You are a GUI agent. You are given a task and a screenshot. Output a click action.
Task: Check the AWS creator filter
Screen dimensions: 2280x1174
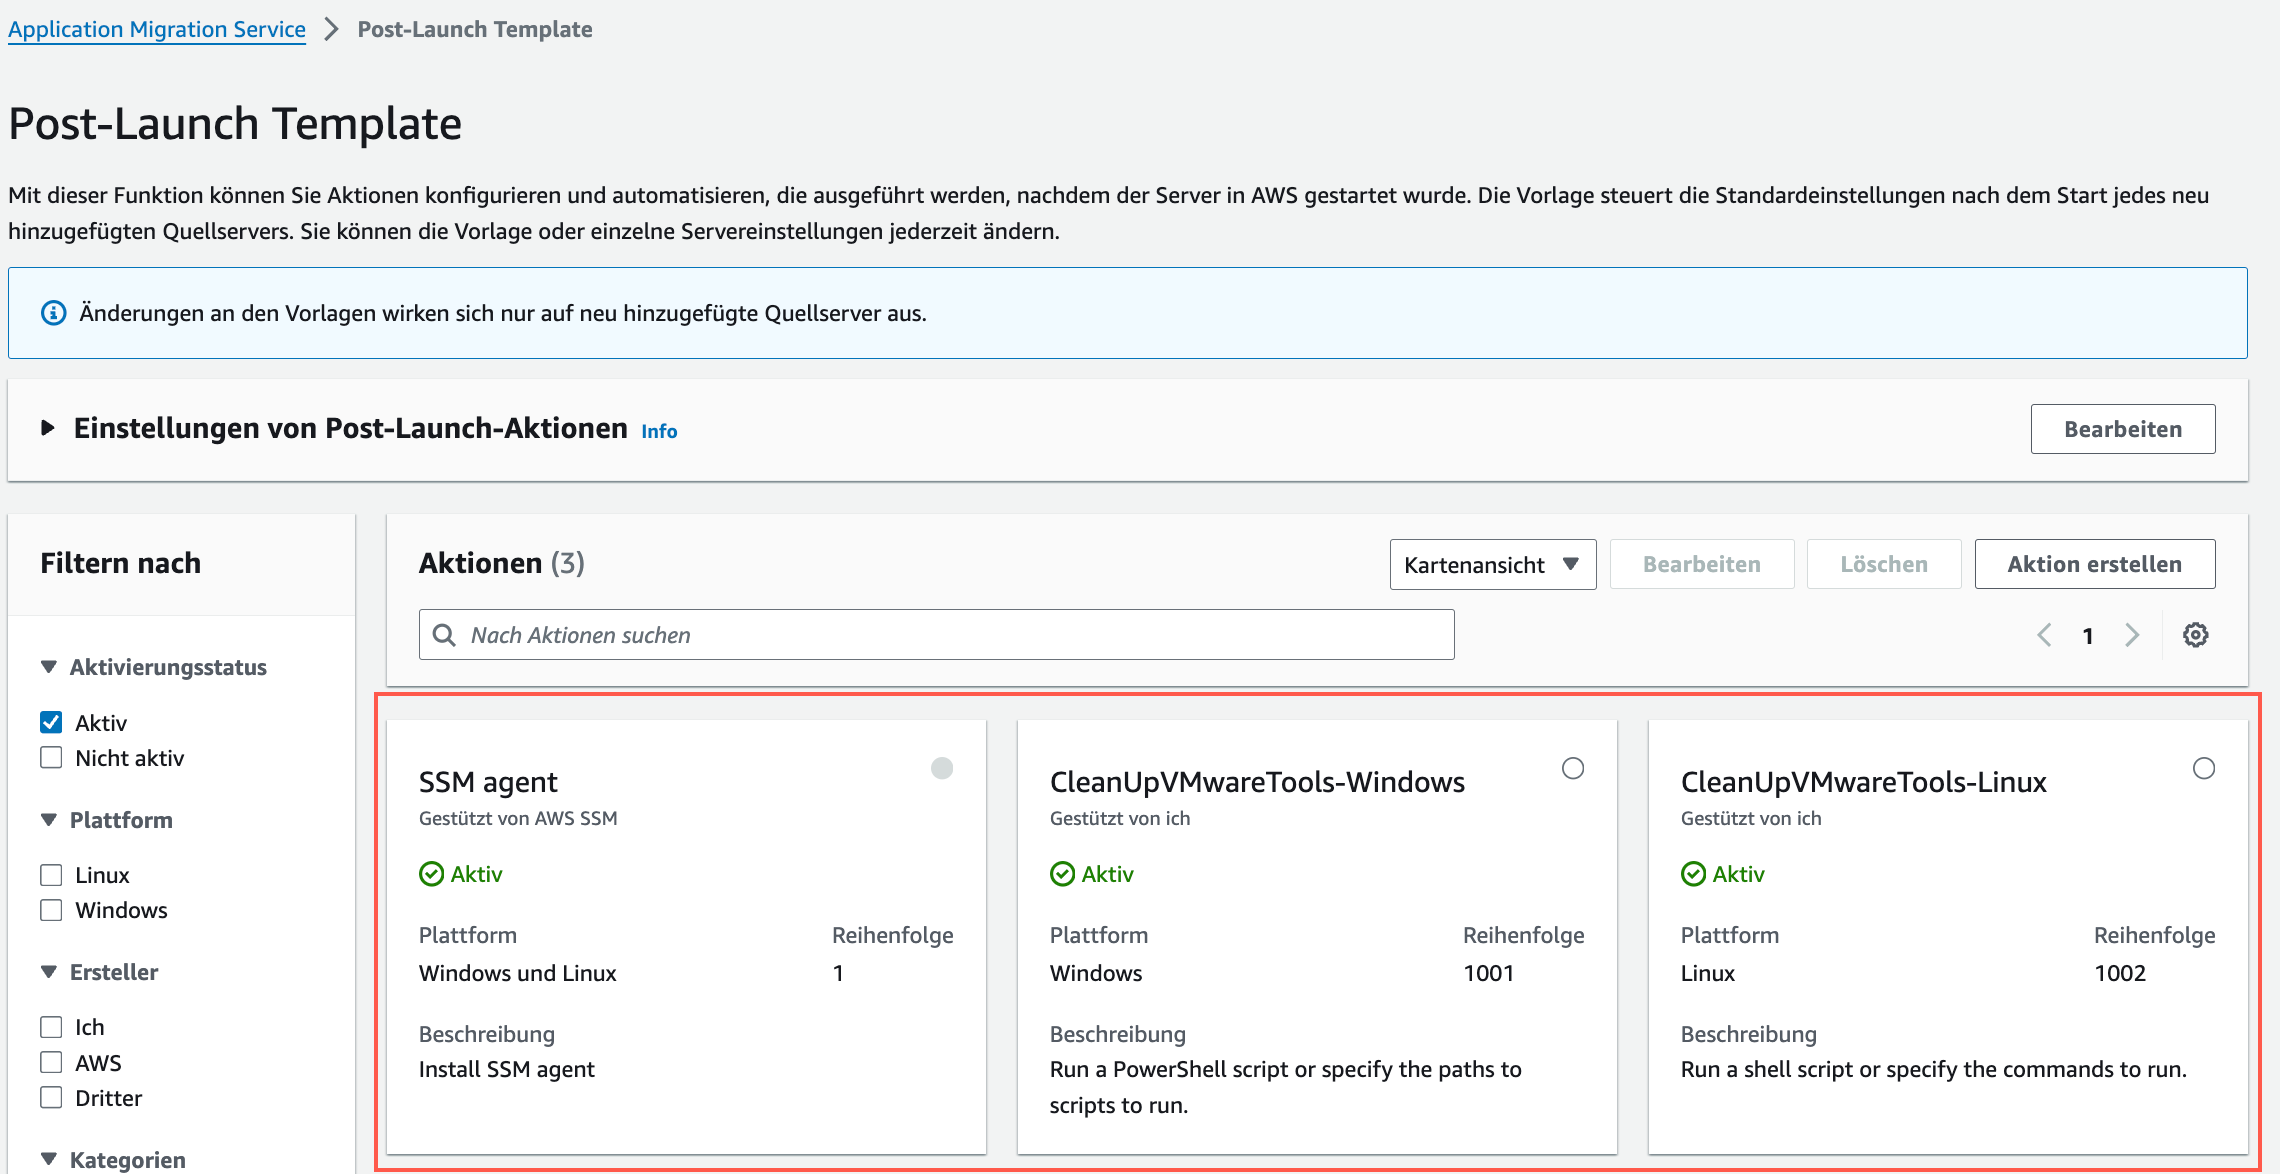pos(51,1062)
